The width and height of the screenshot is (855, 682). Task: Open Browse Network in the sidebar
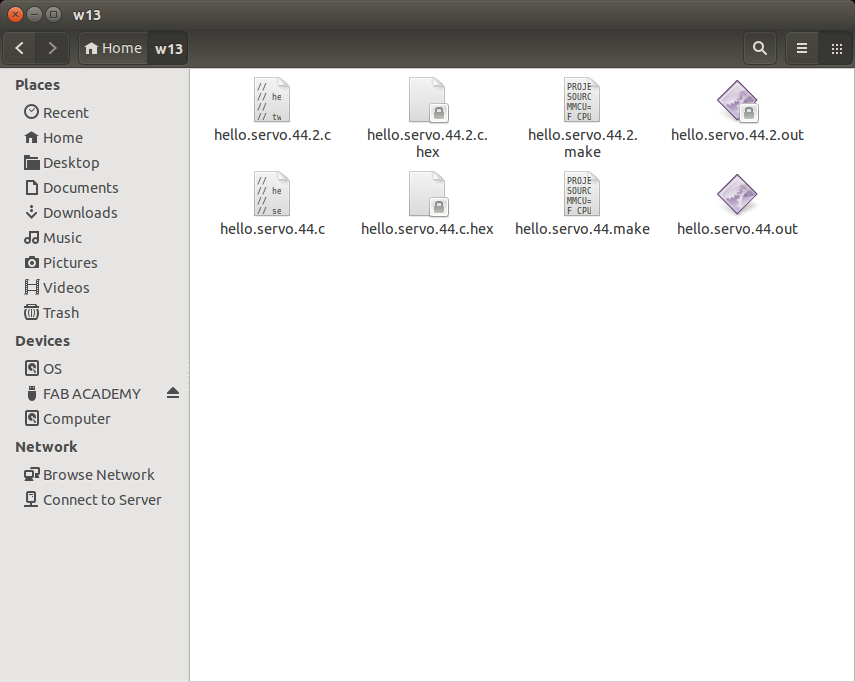(94, 475)
